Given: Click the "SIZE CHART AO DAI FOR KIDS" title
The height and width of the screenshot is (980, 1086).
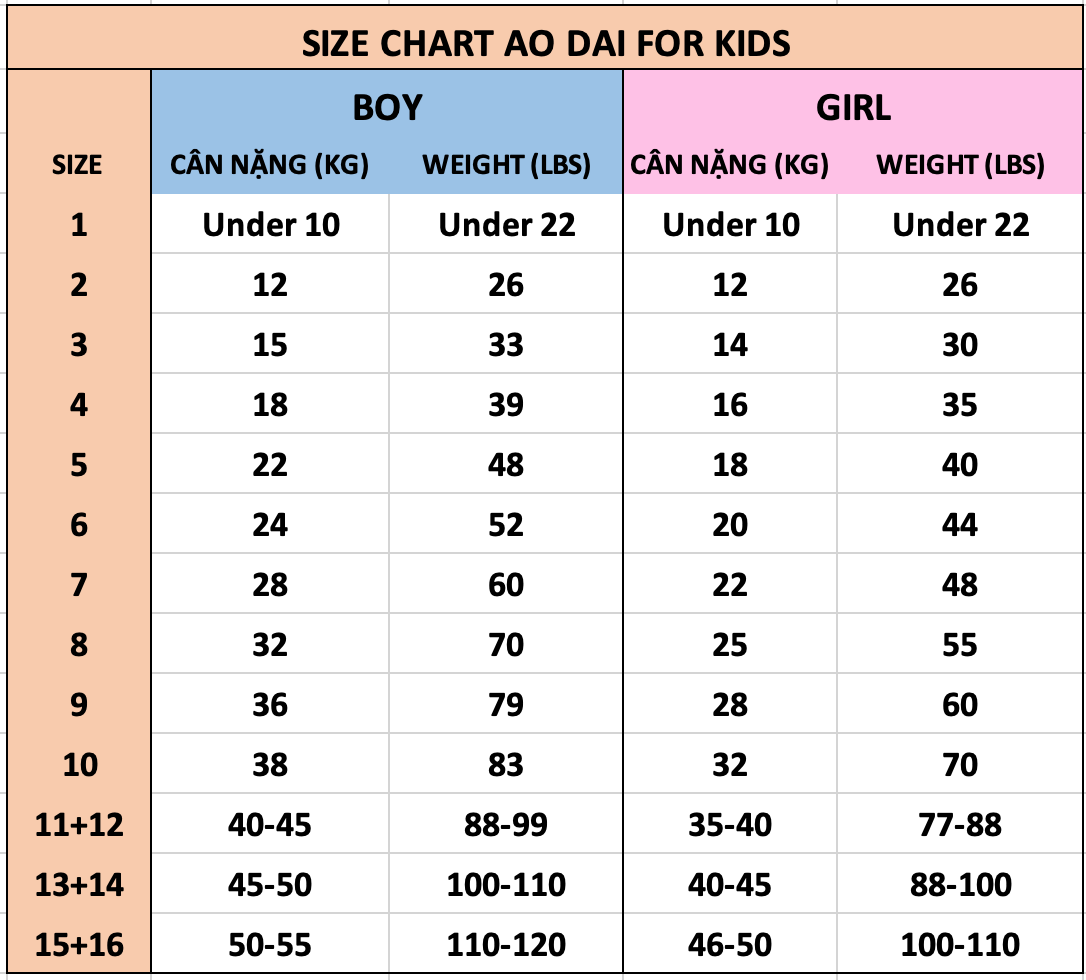Looking at the screenshot, I should pyautogui.click(x=546, y=44).
